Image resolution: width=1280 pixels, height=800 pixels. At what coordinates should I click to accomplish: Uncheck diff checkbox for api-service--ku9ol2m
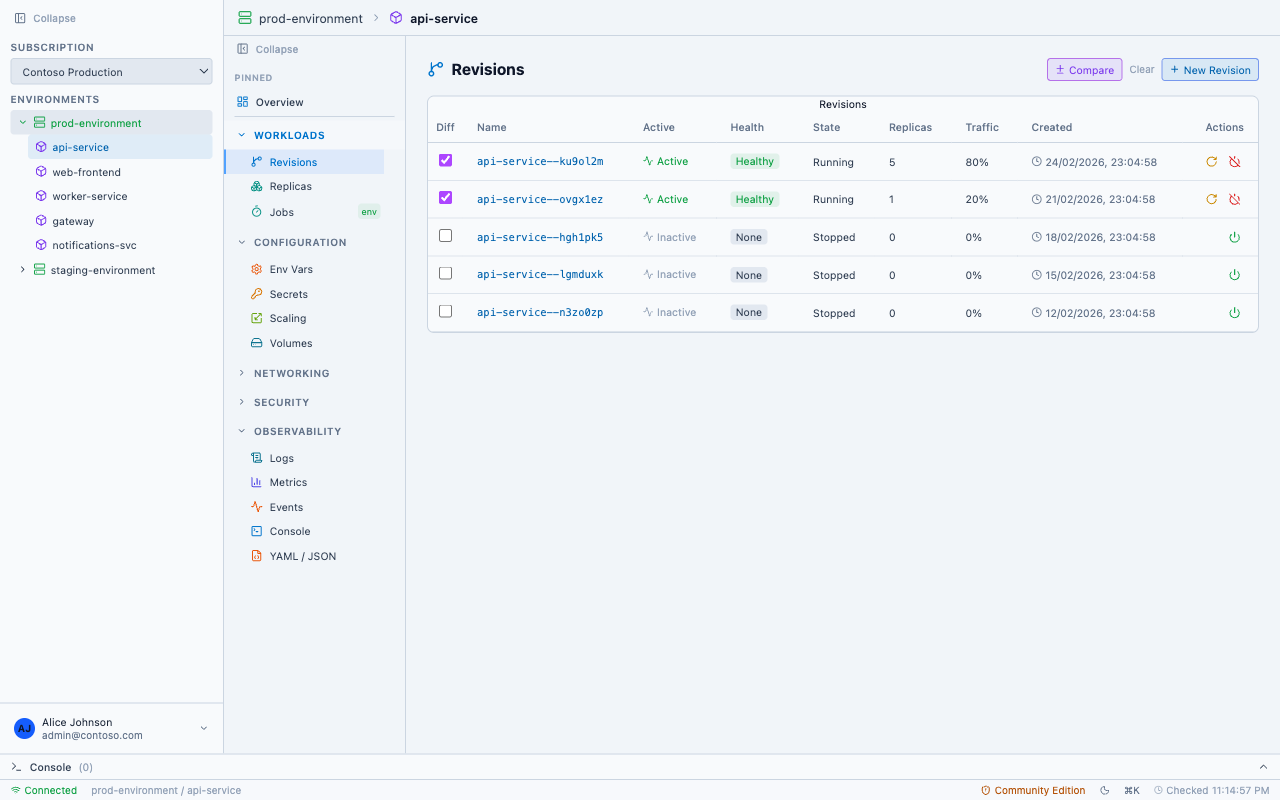445,160
